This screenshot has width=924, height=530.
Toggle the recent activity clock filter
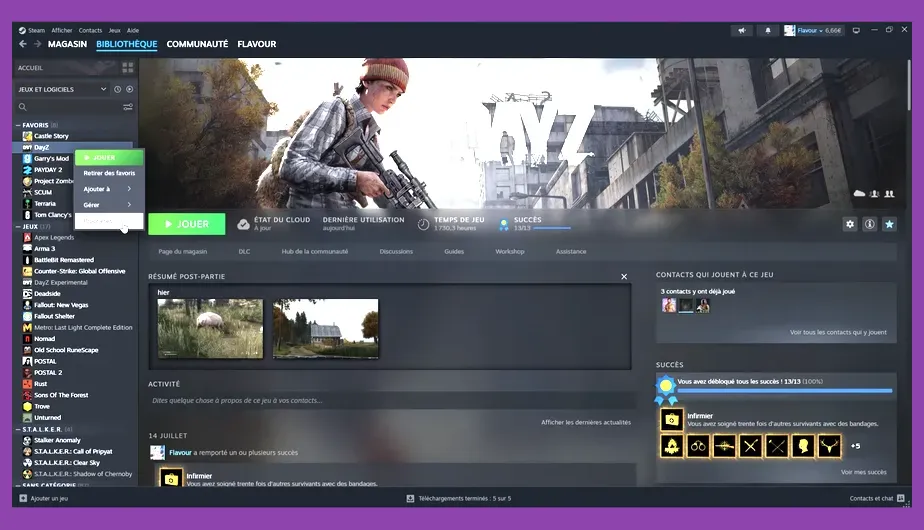tap(117, 89)
